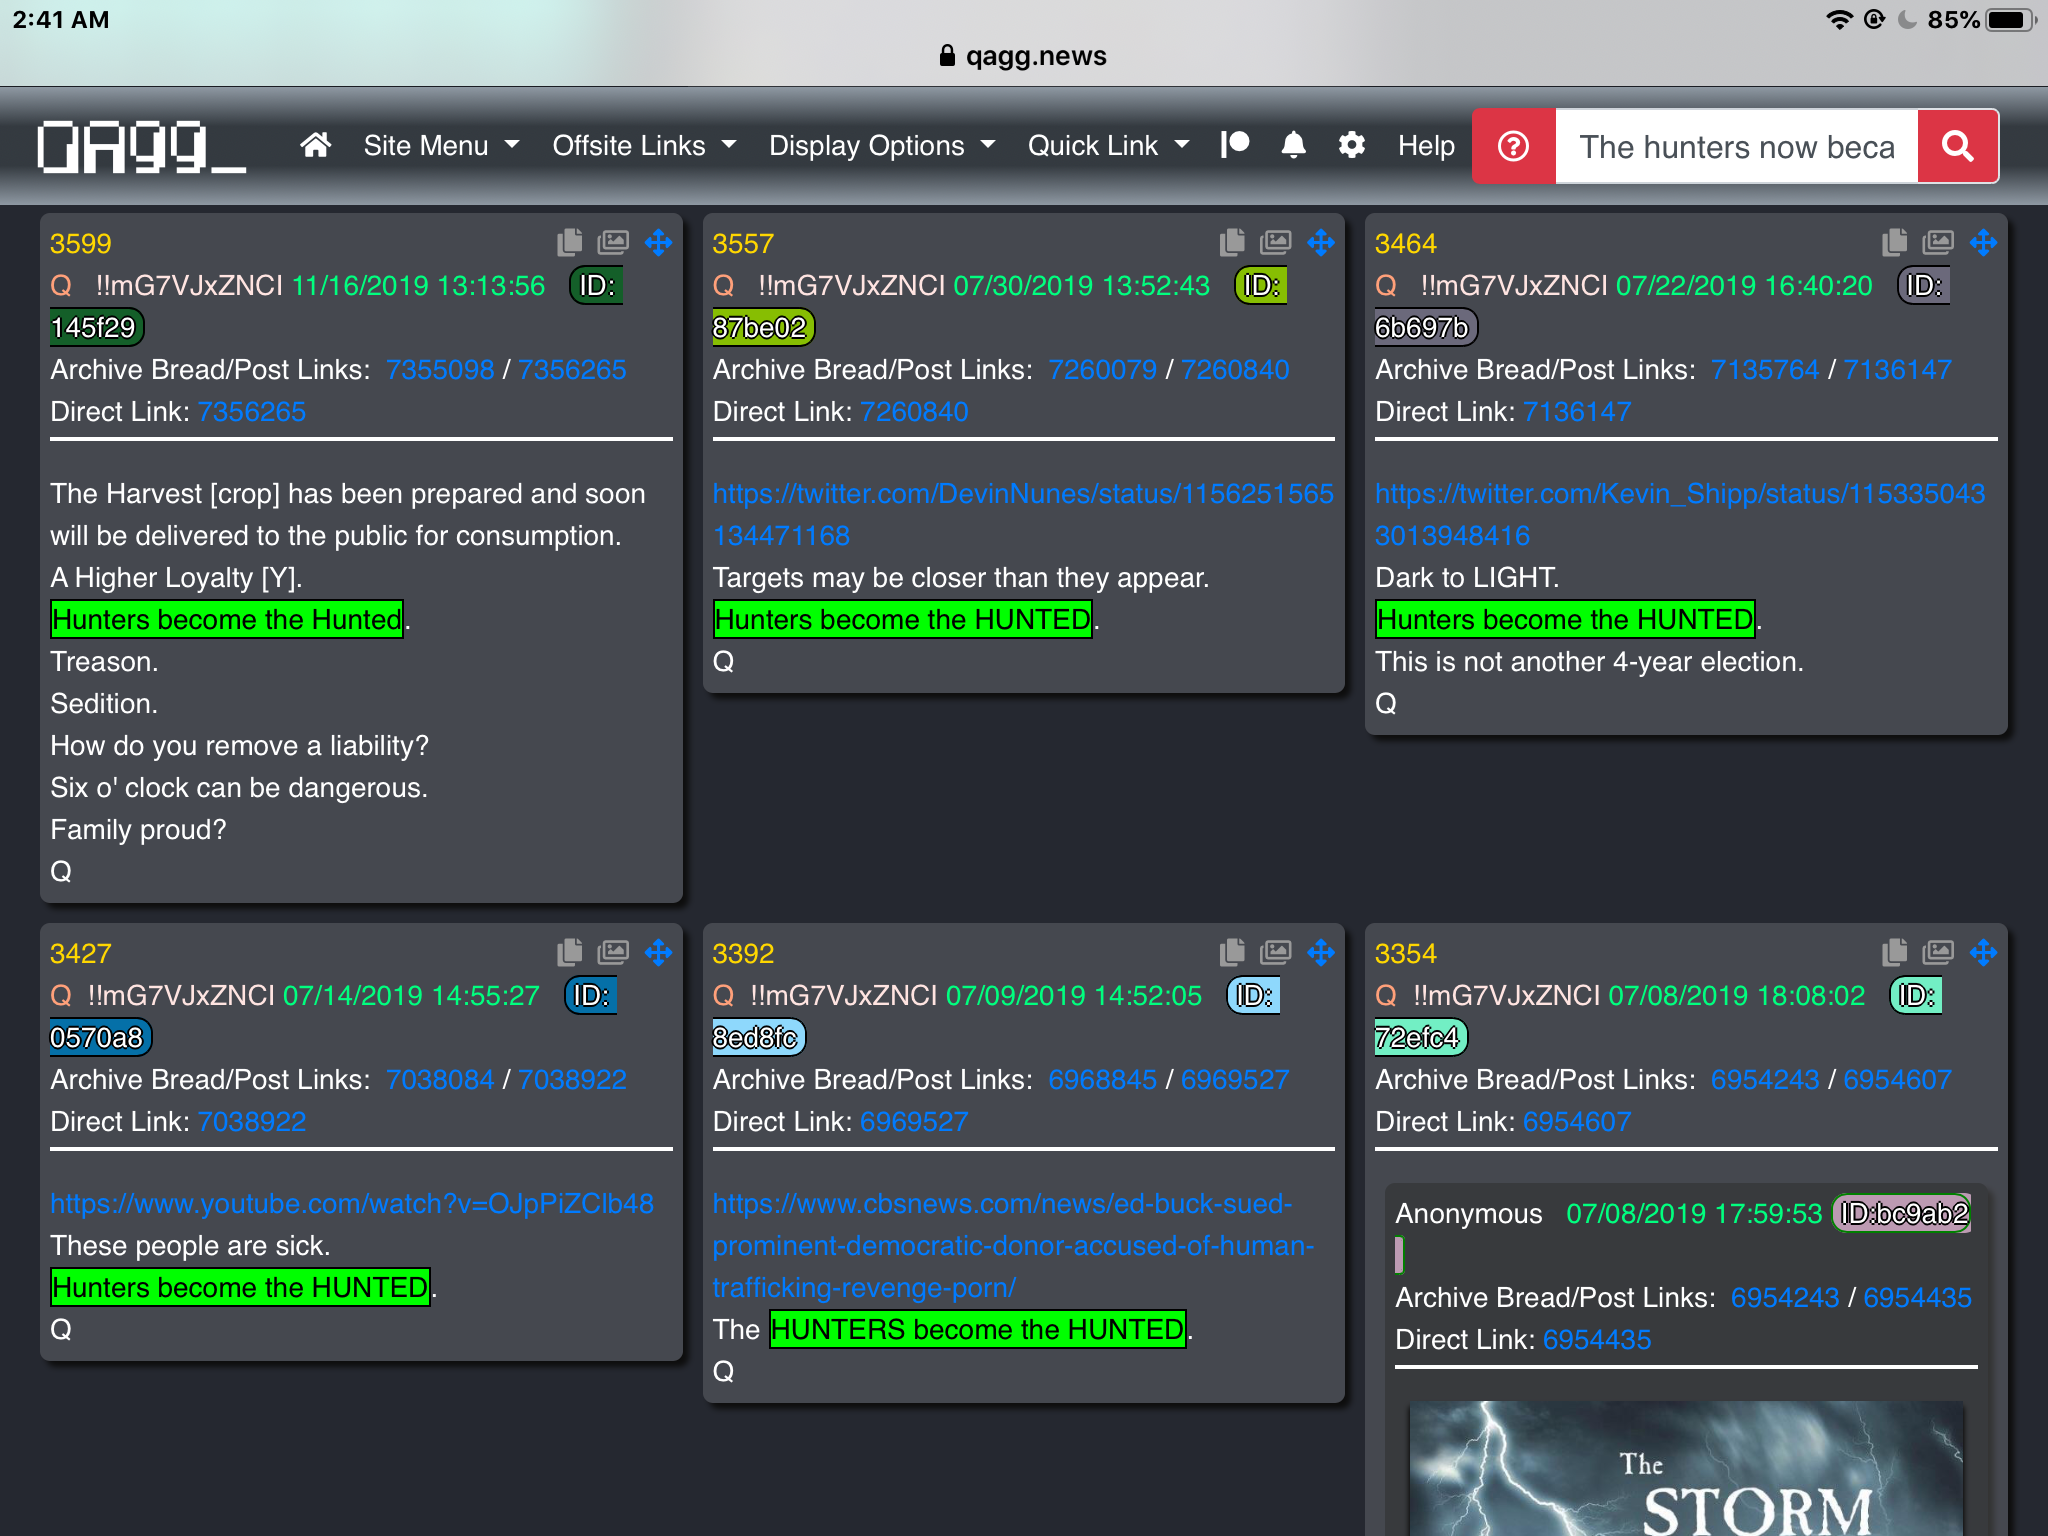Click the home icon in navbar

click(315, 146)
